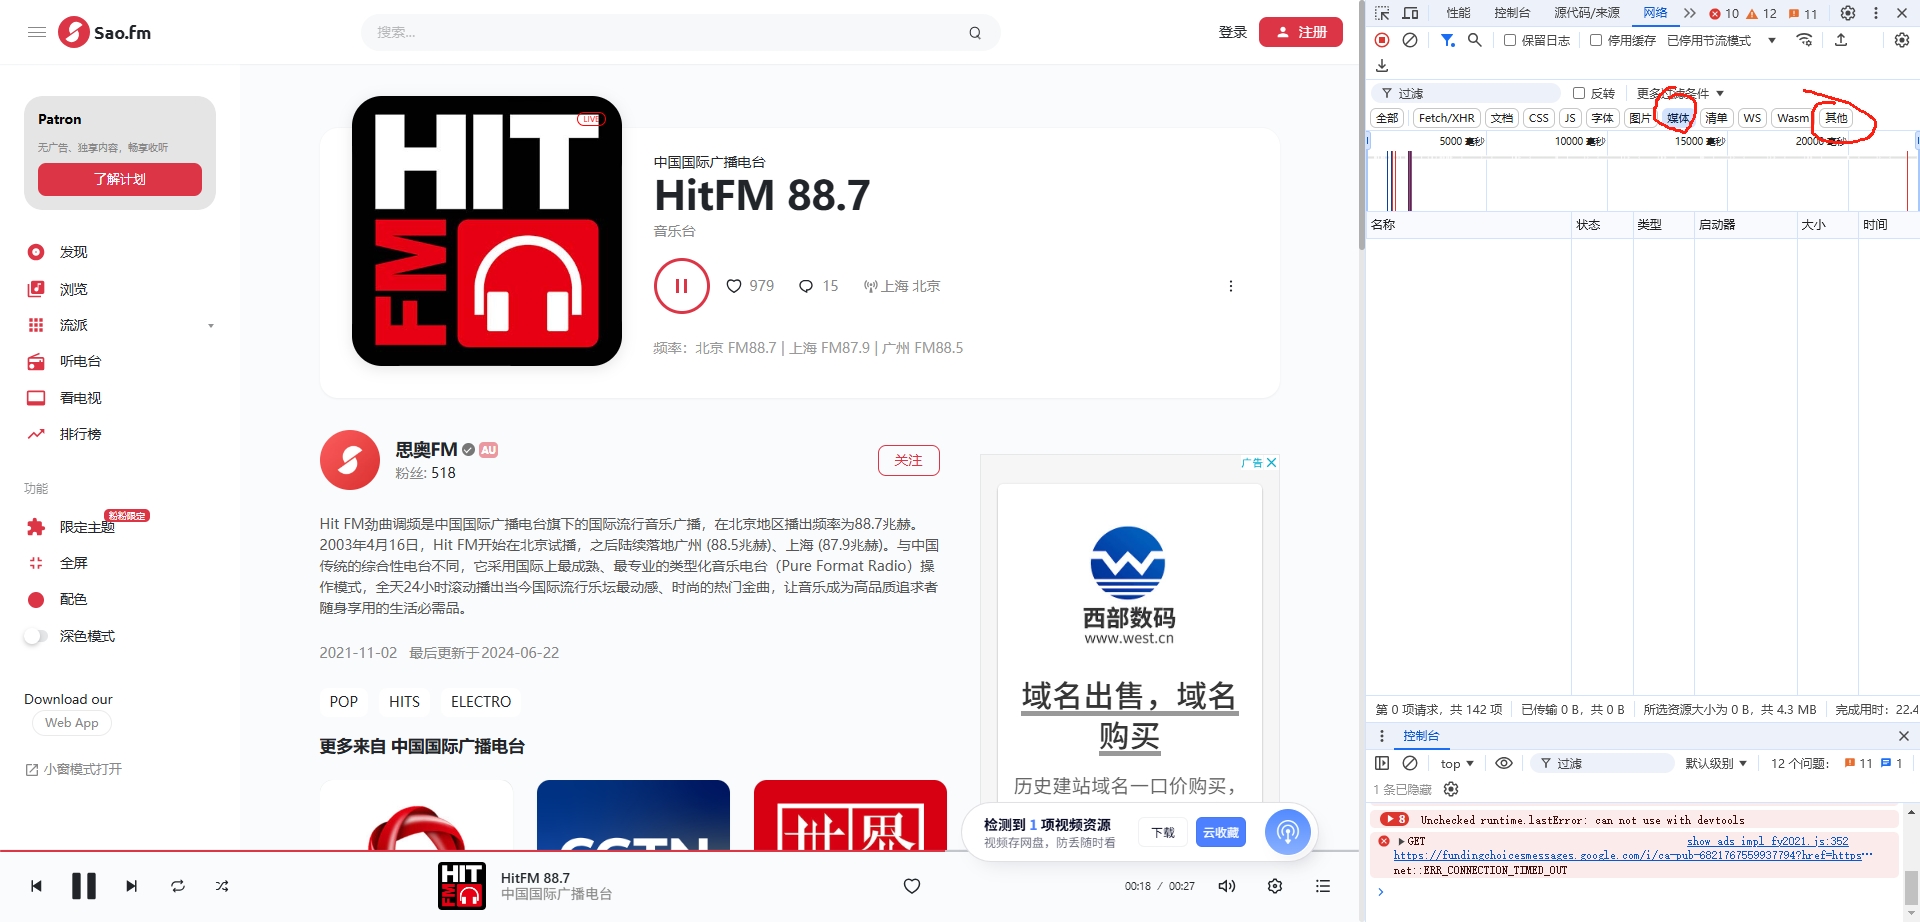Switch to the 控制台 DevTools tab
The height and width of the screenshot is (922, 1920).
(x=1512, y=13)
